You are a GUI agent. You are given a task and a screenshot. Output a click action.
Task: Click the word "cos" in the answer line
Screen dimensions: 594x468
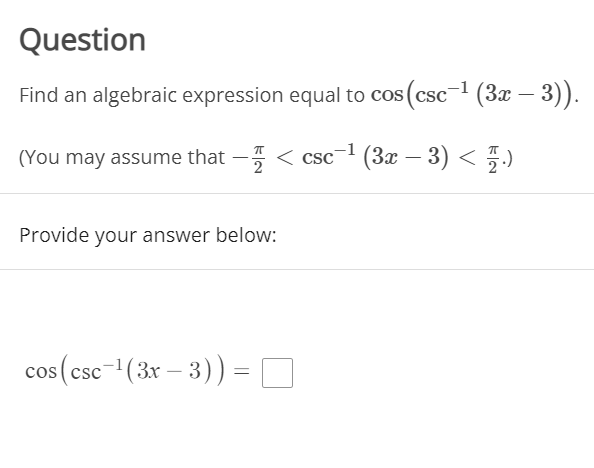click(41, 371)
